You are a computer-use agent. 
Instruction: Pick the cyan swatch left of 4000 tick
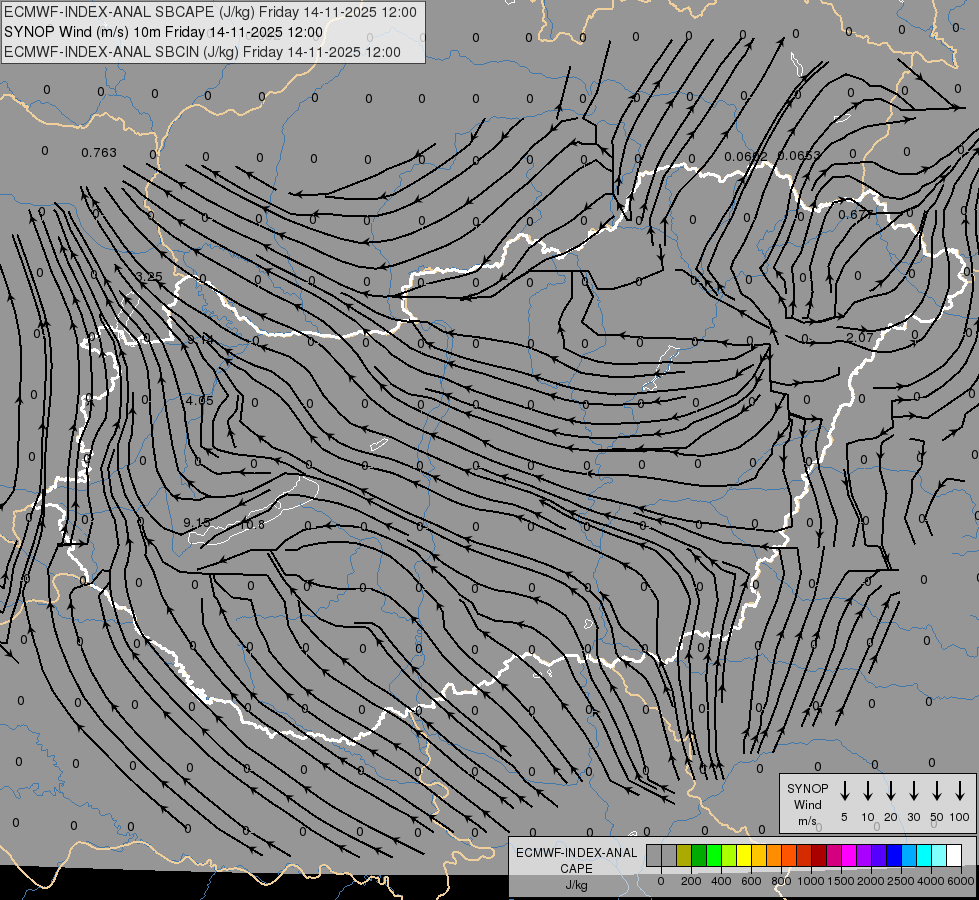pyautogui.click(x=923, y=855)
